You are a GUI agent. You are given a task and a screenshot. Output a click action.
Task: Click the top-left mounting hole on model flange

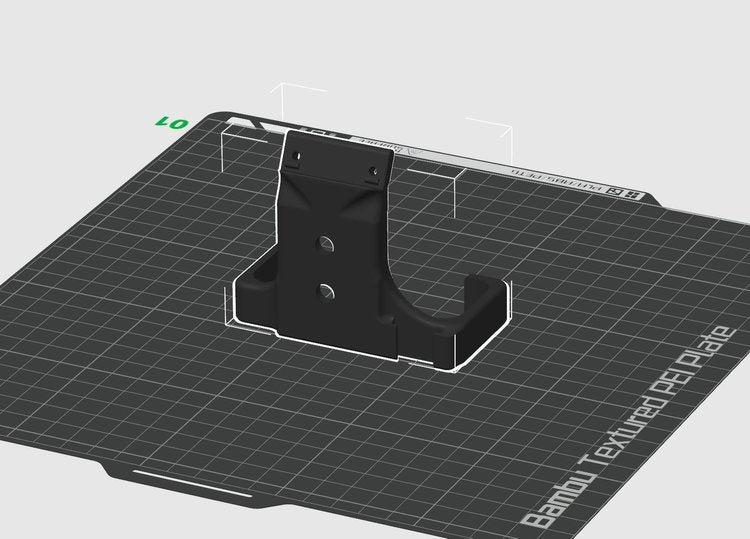coord(295,156)
